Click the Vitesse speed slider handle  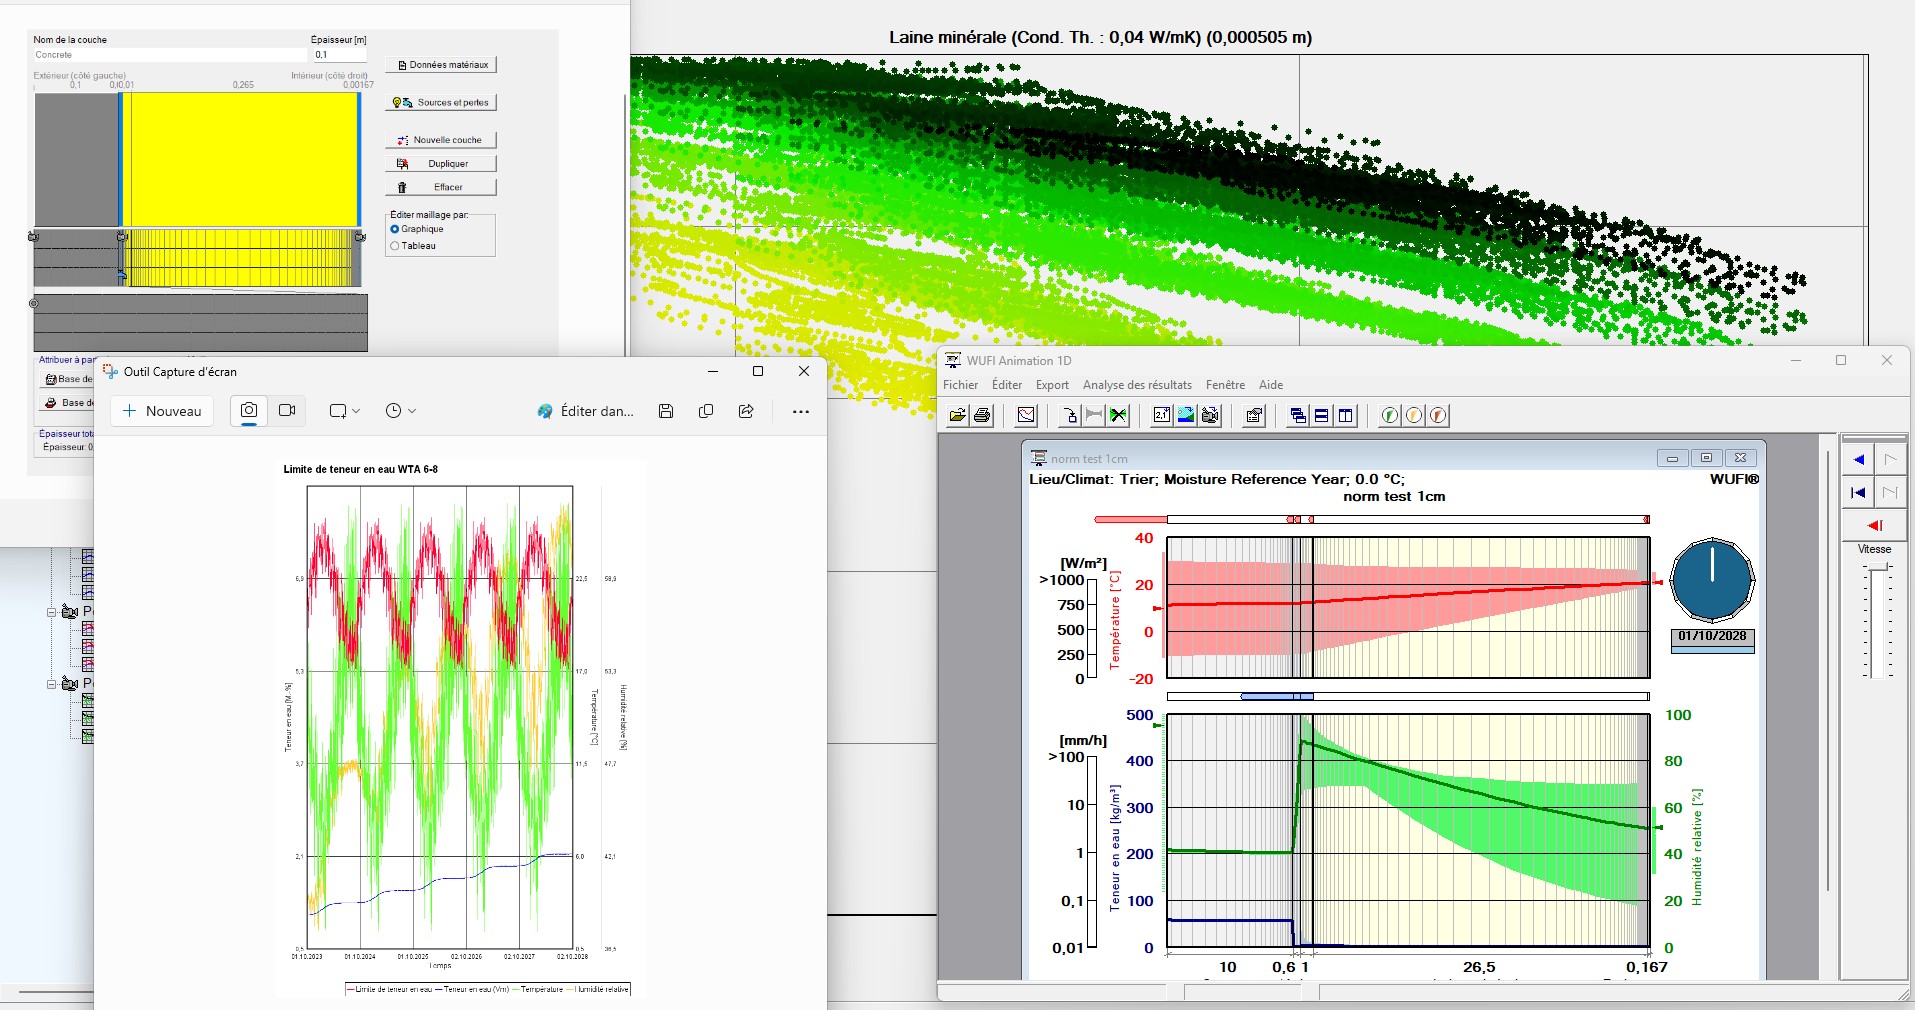point(1878,567)
